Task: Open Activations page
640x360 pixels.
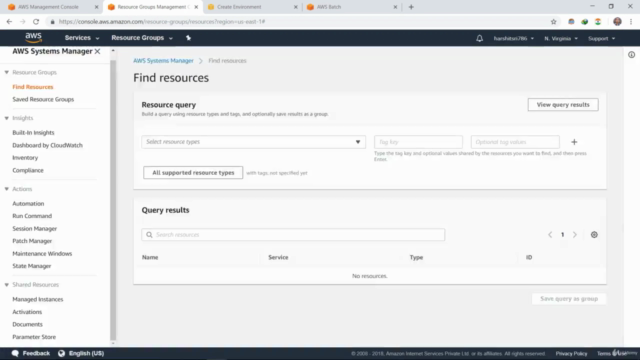Action: [27, 312]
